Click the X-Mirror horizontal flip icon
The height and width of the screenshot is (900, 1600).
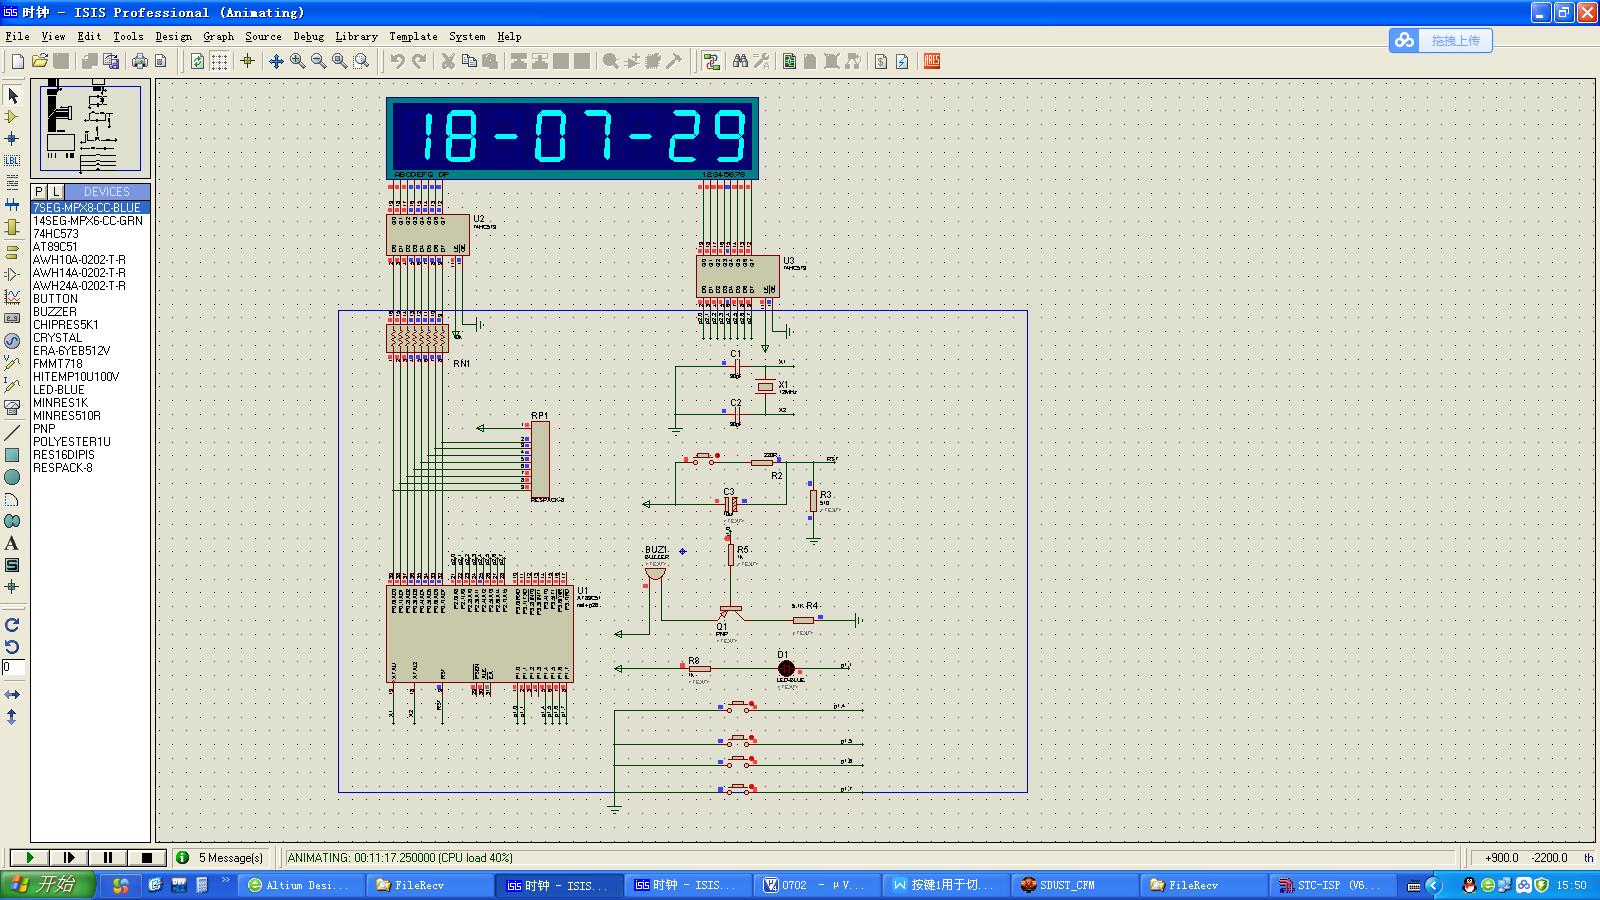(x=12, y=694)
